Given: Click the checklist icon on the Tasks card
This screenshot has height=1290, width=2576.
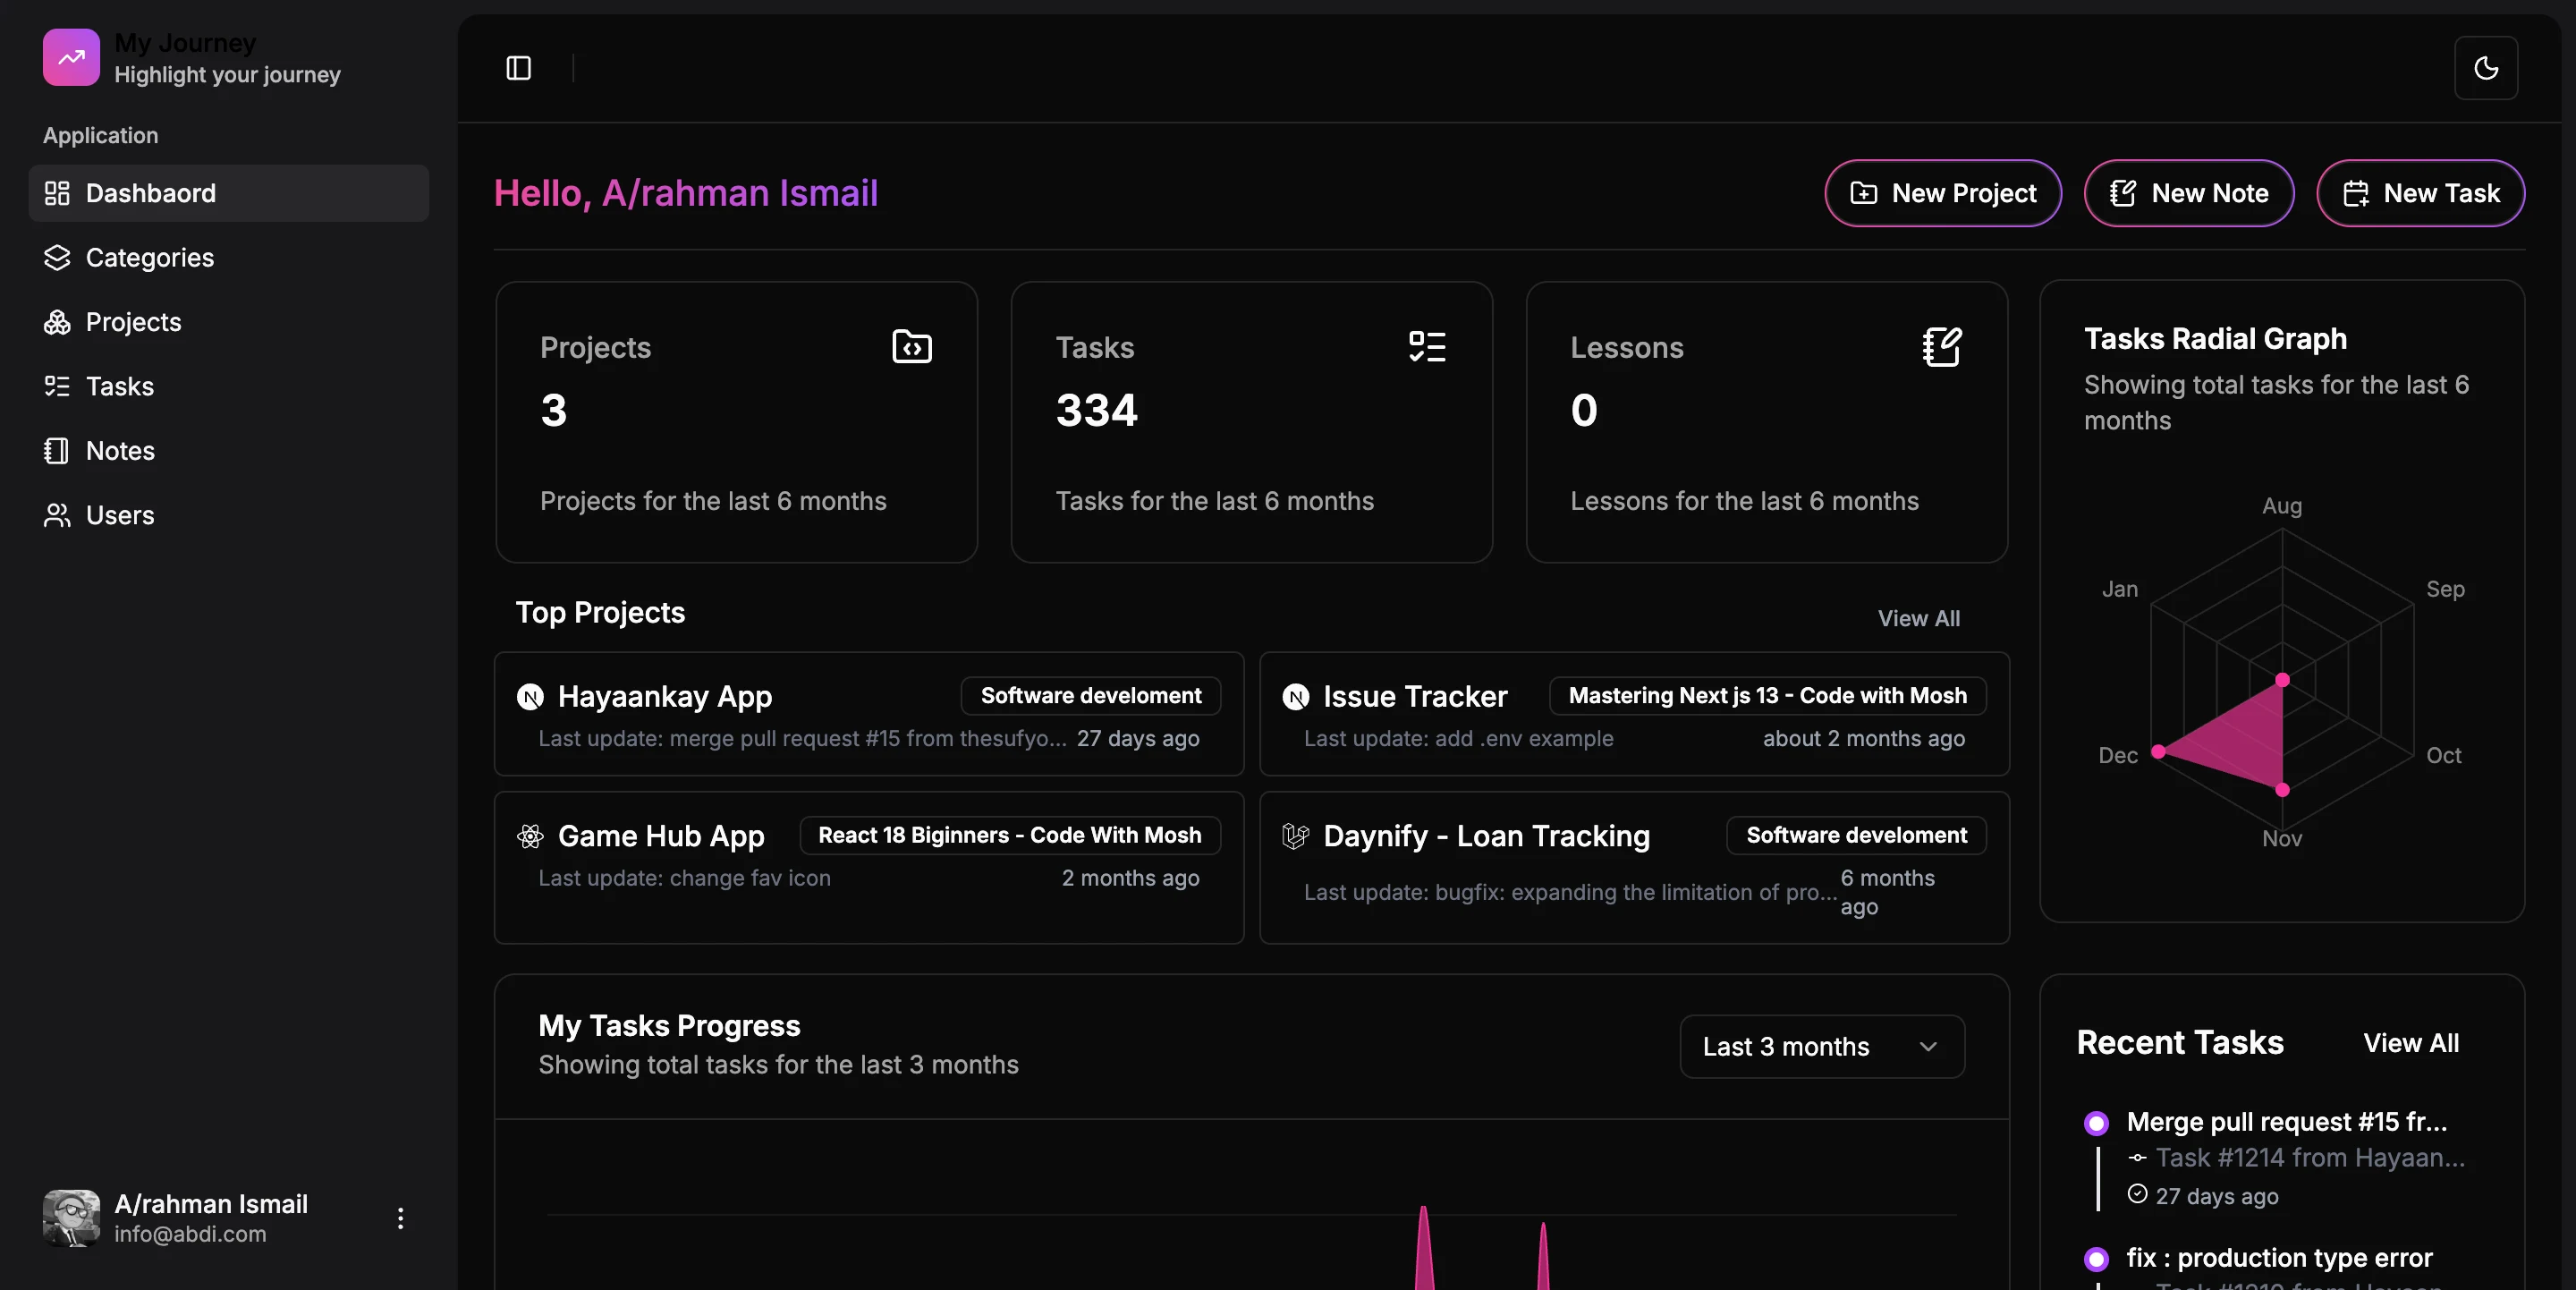Looking at the screenshot, I should pyautogui.click(x=1427, y=347).
